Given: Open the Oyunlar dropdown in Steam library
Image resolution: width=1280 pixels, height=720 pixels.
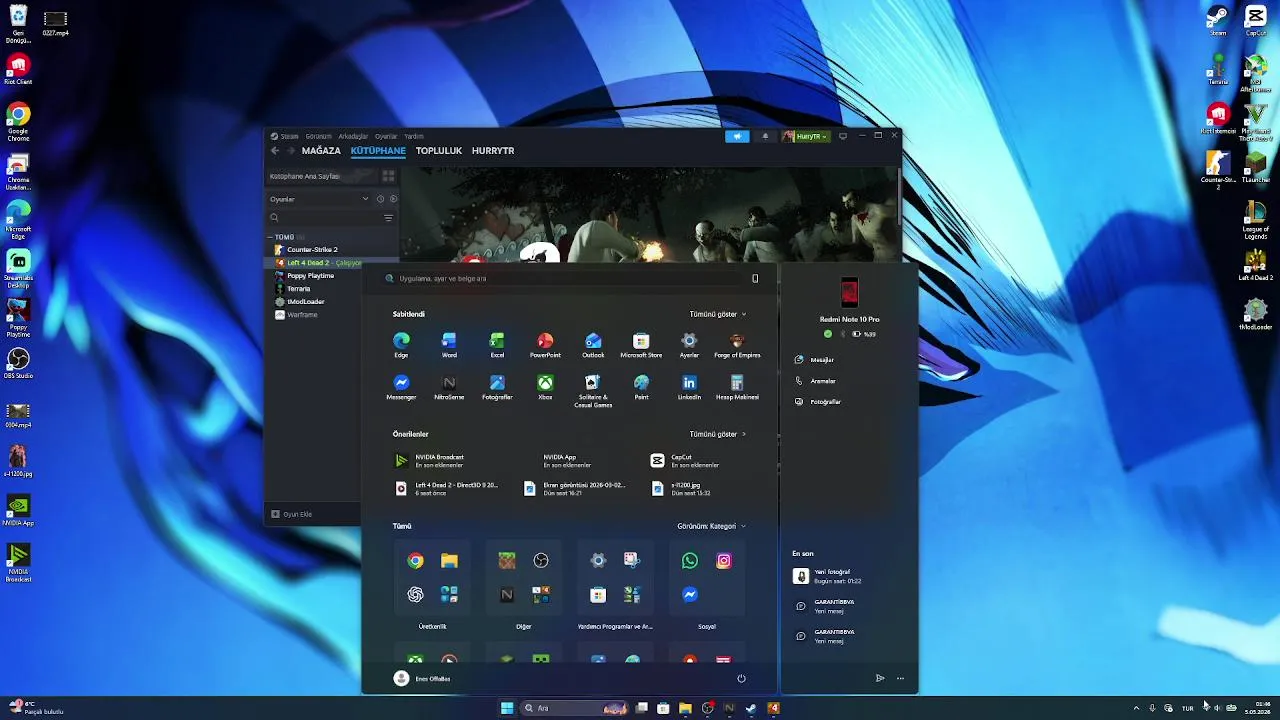Looking at the screenshot, I should [318, 199].
